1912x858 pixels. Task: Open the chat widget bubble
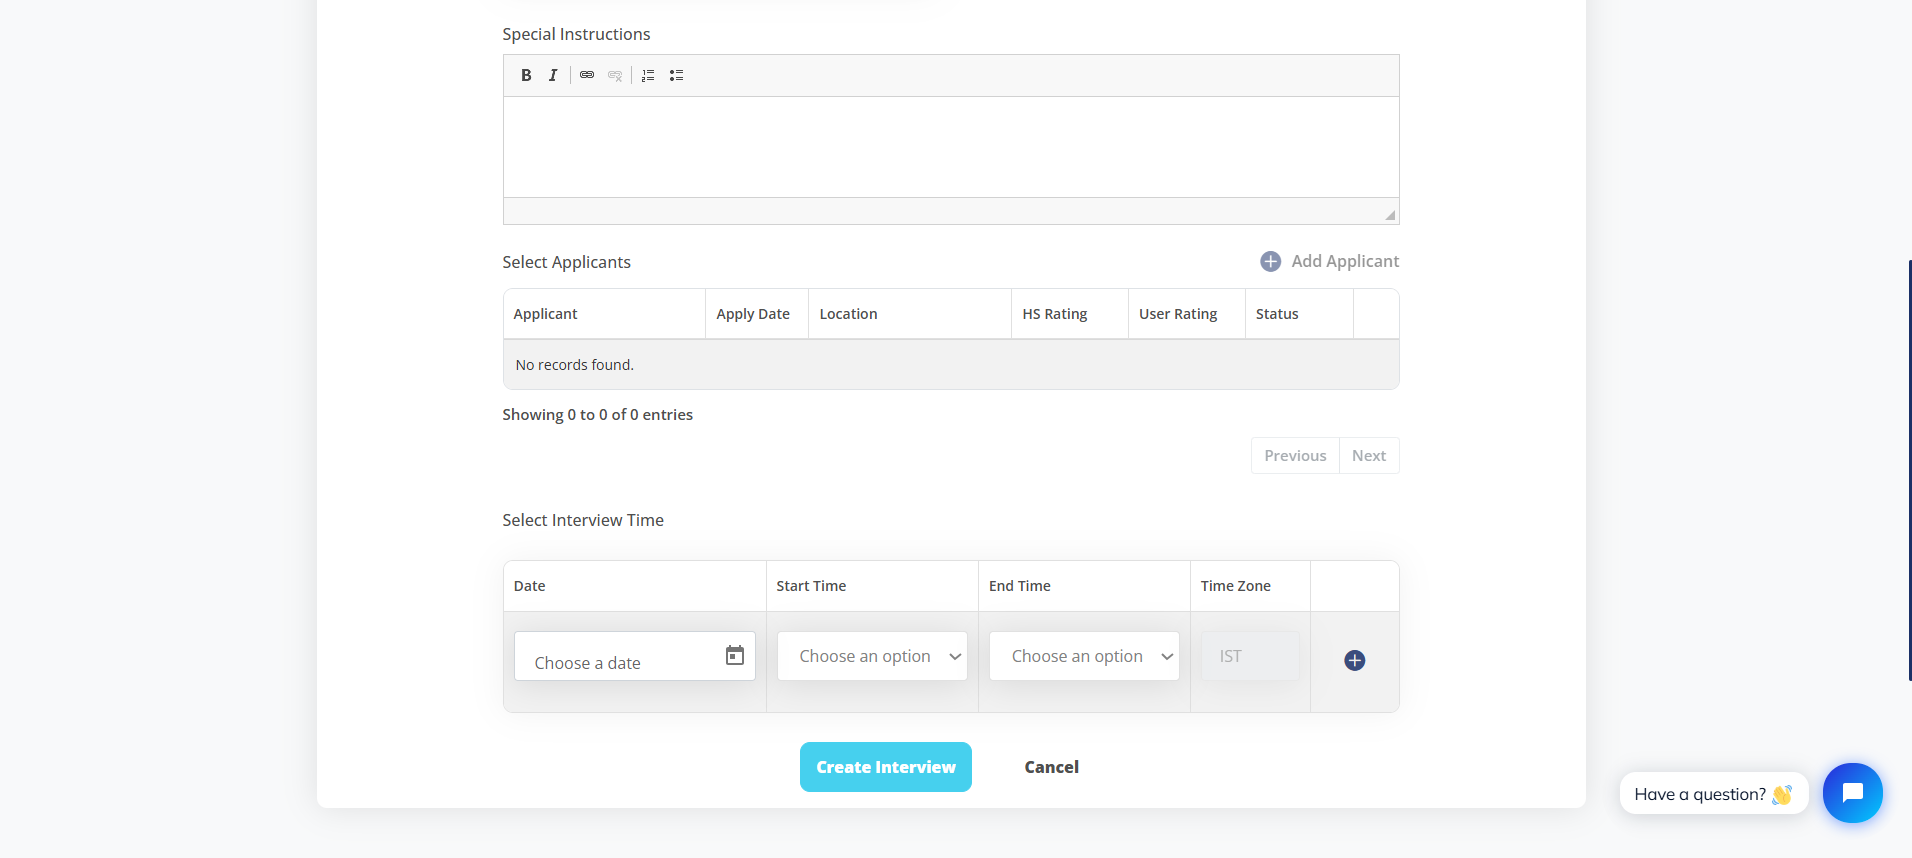(1852, 793)
